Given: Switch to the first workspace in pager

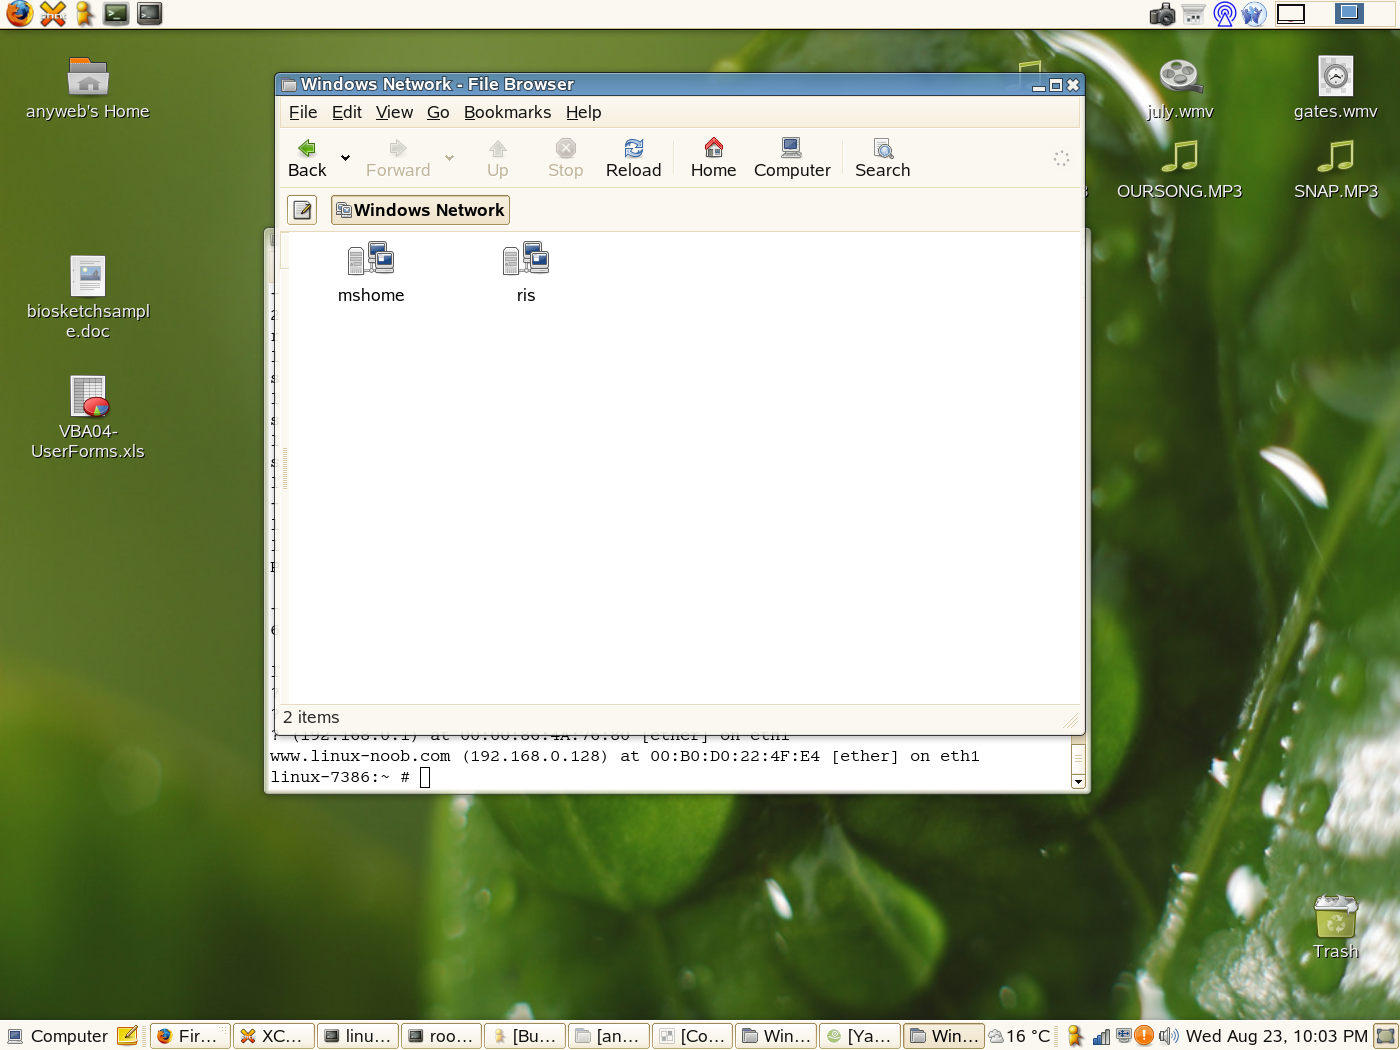Looking at the screenshot, I should click(1291, 14).
